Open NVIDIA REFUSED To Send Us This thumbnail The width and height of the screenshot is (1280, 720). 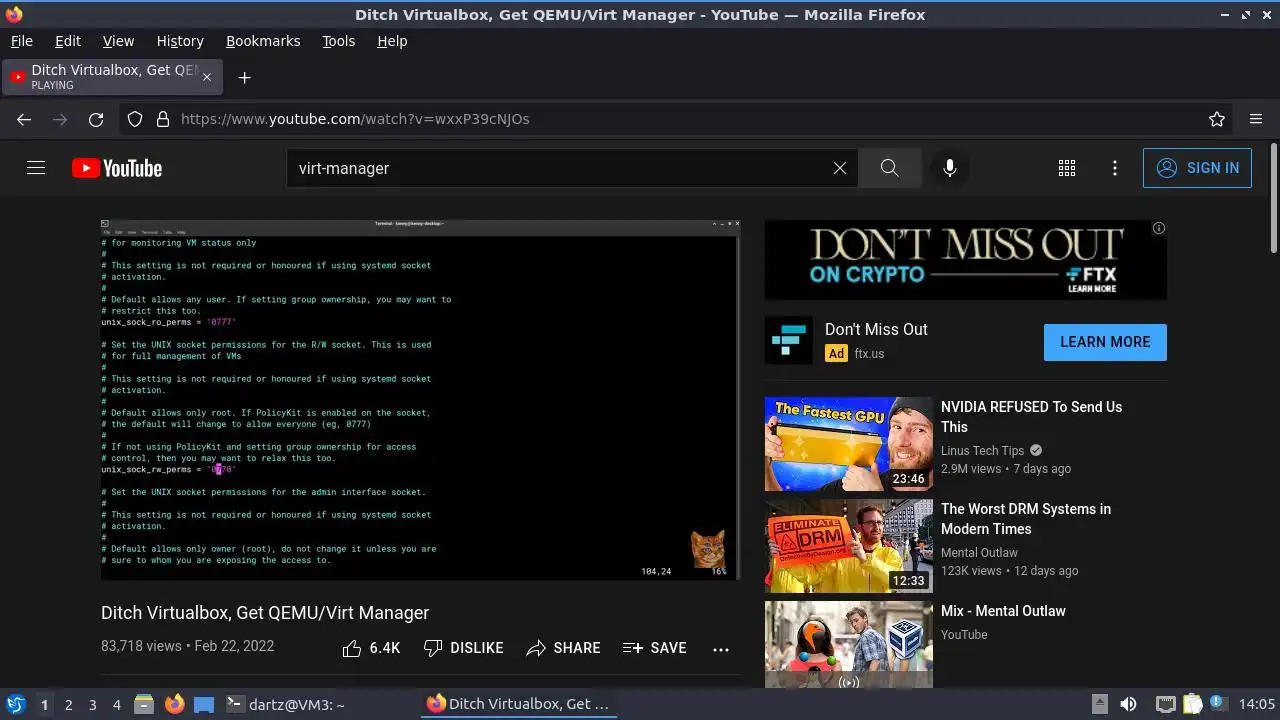[x=849, y=444]
